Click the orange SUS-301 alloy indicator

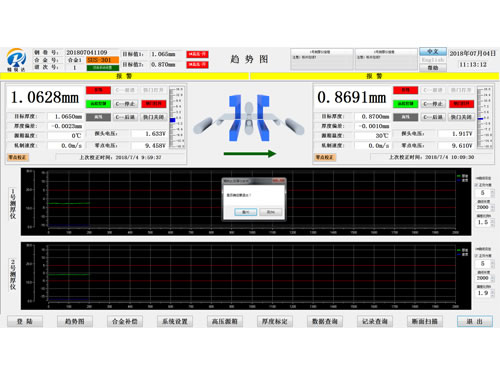pos(103,60)
